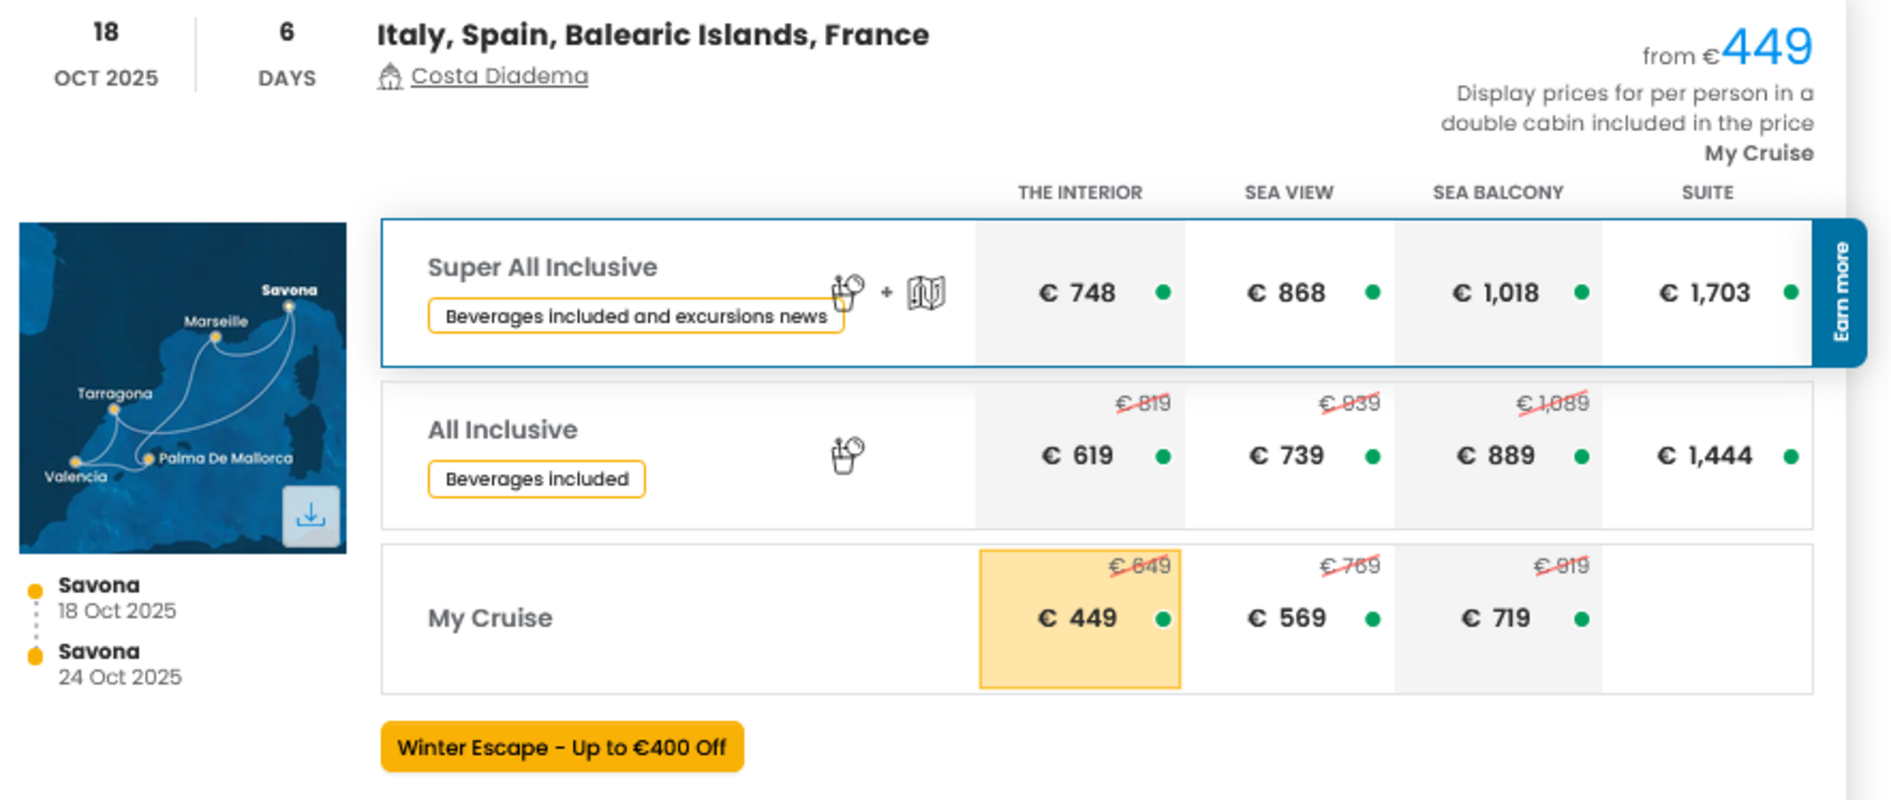
Task: Select All Inclusive interior price € 619
Action: [1080, 456]
